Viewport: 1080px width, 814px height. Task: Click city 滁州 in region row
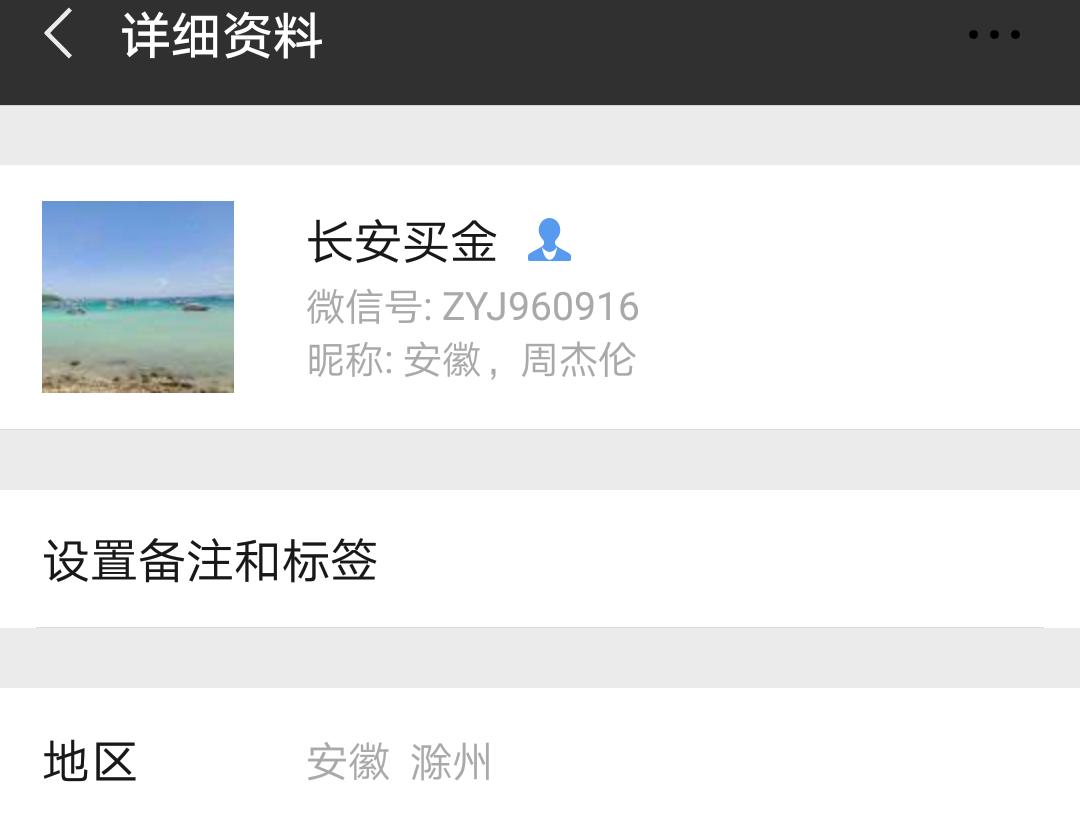(x=450, y=762)
